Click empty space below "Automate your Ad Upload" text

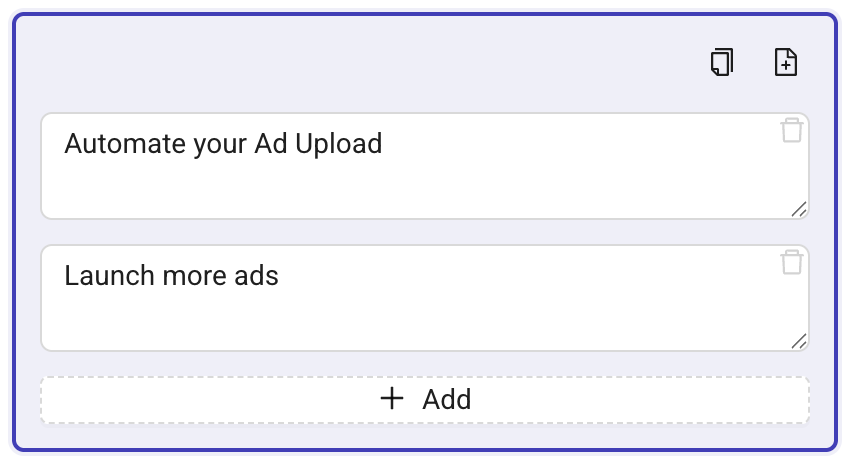click(x=300, y=190)
